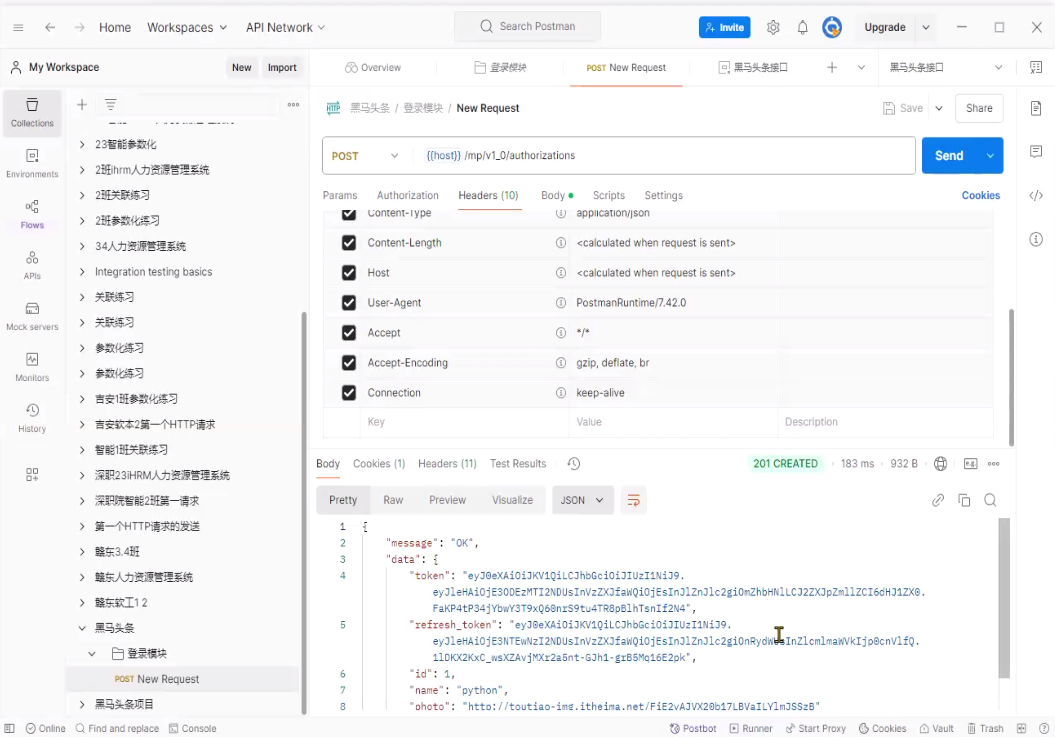Screen dimensions: 1055x737
Task: Expand the Integration testing basics collection
Action: (x=82, y=272)
